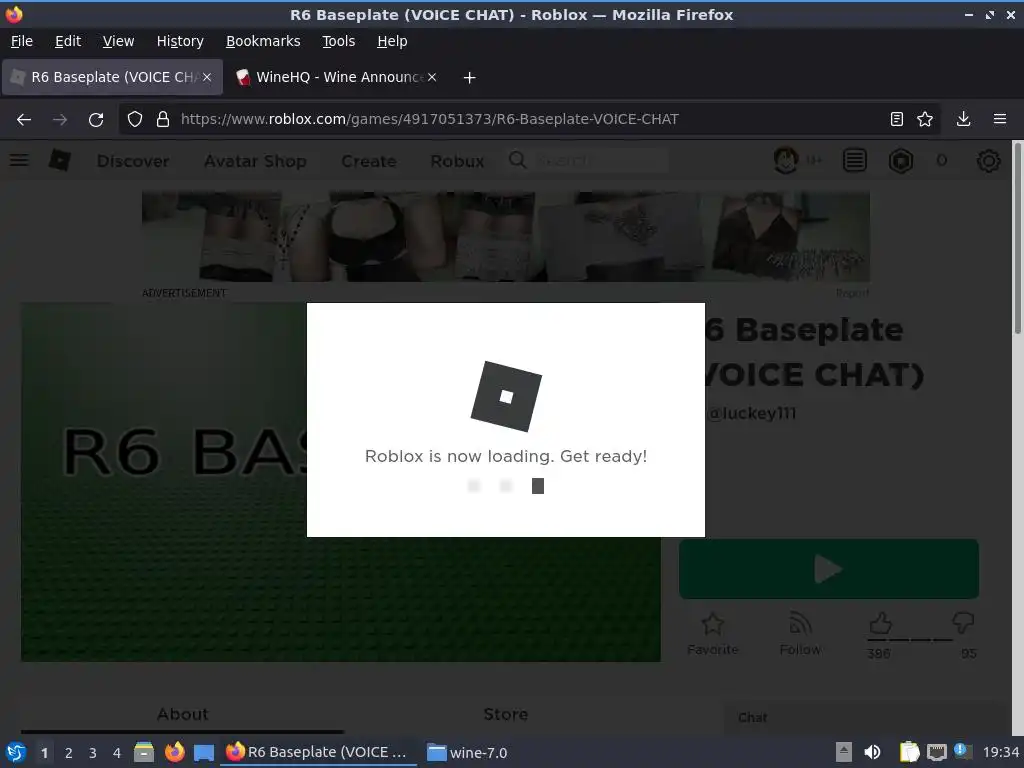
Task: Switch to workspace 2 in pager
Action: click(69, 753)
